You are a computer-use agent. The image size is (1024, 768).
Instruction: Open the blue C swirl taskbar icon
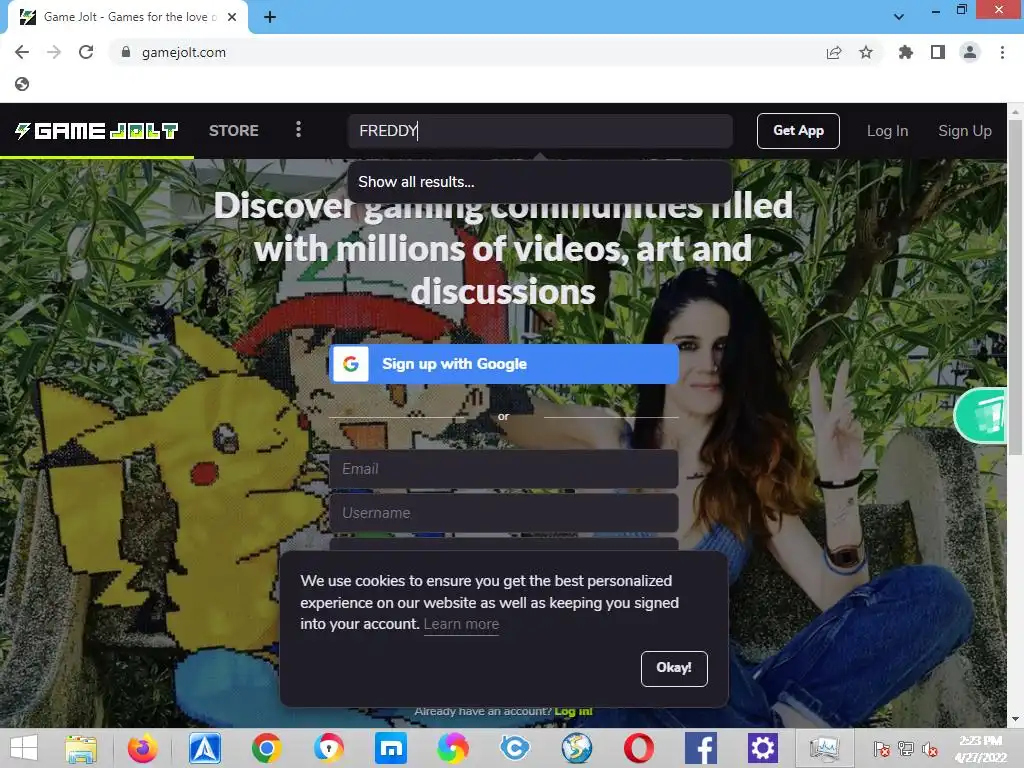(x=515, y=748)
